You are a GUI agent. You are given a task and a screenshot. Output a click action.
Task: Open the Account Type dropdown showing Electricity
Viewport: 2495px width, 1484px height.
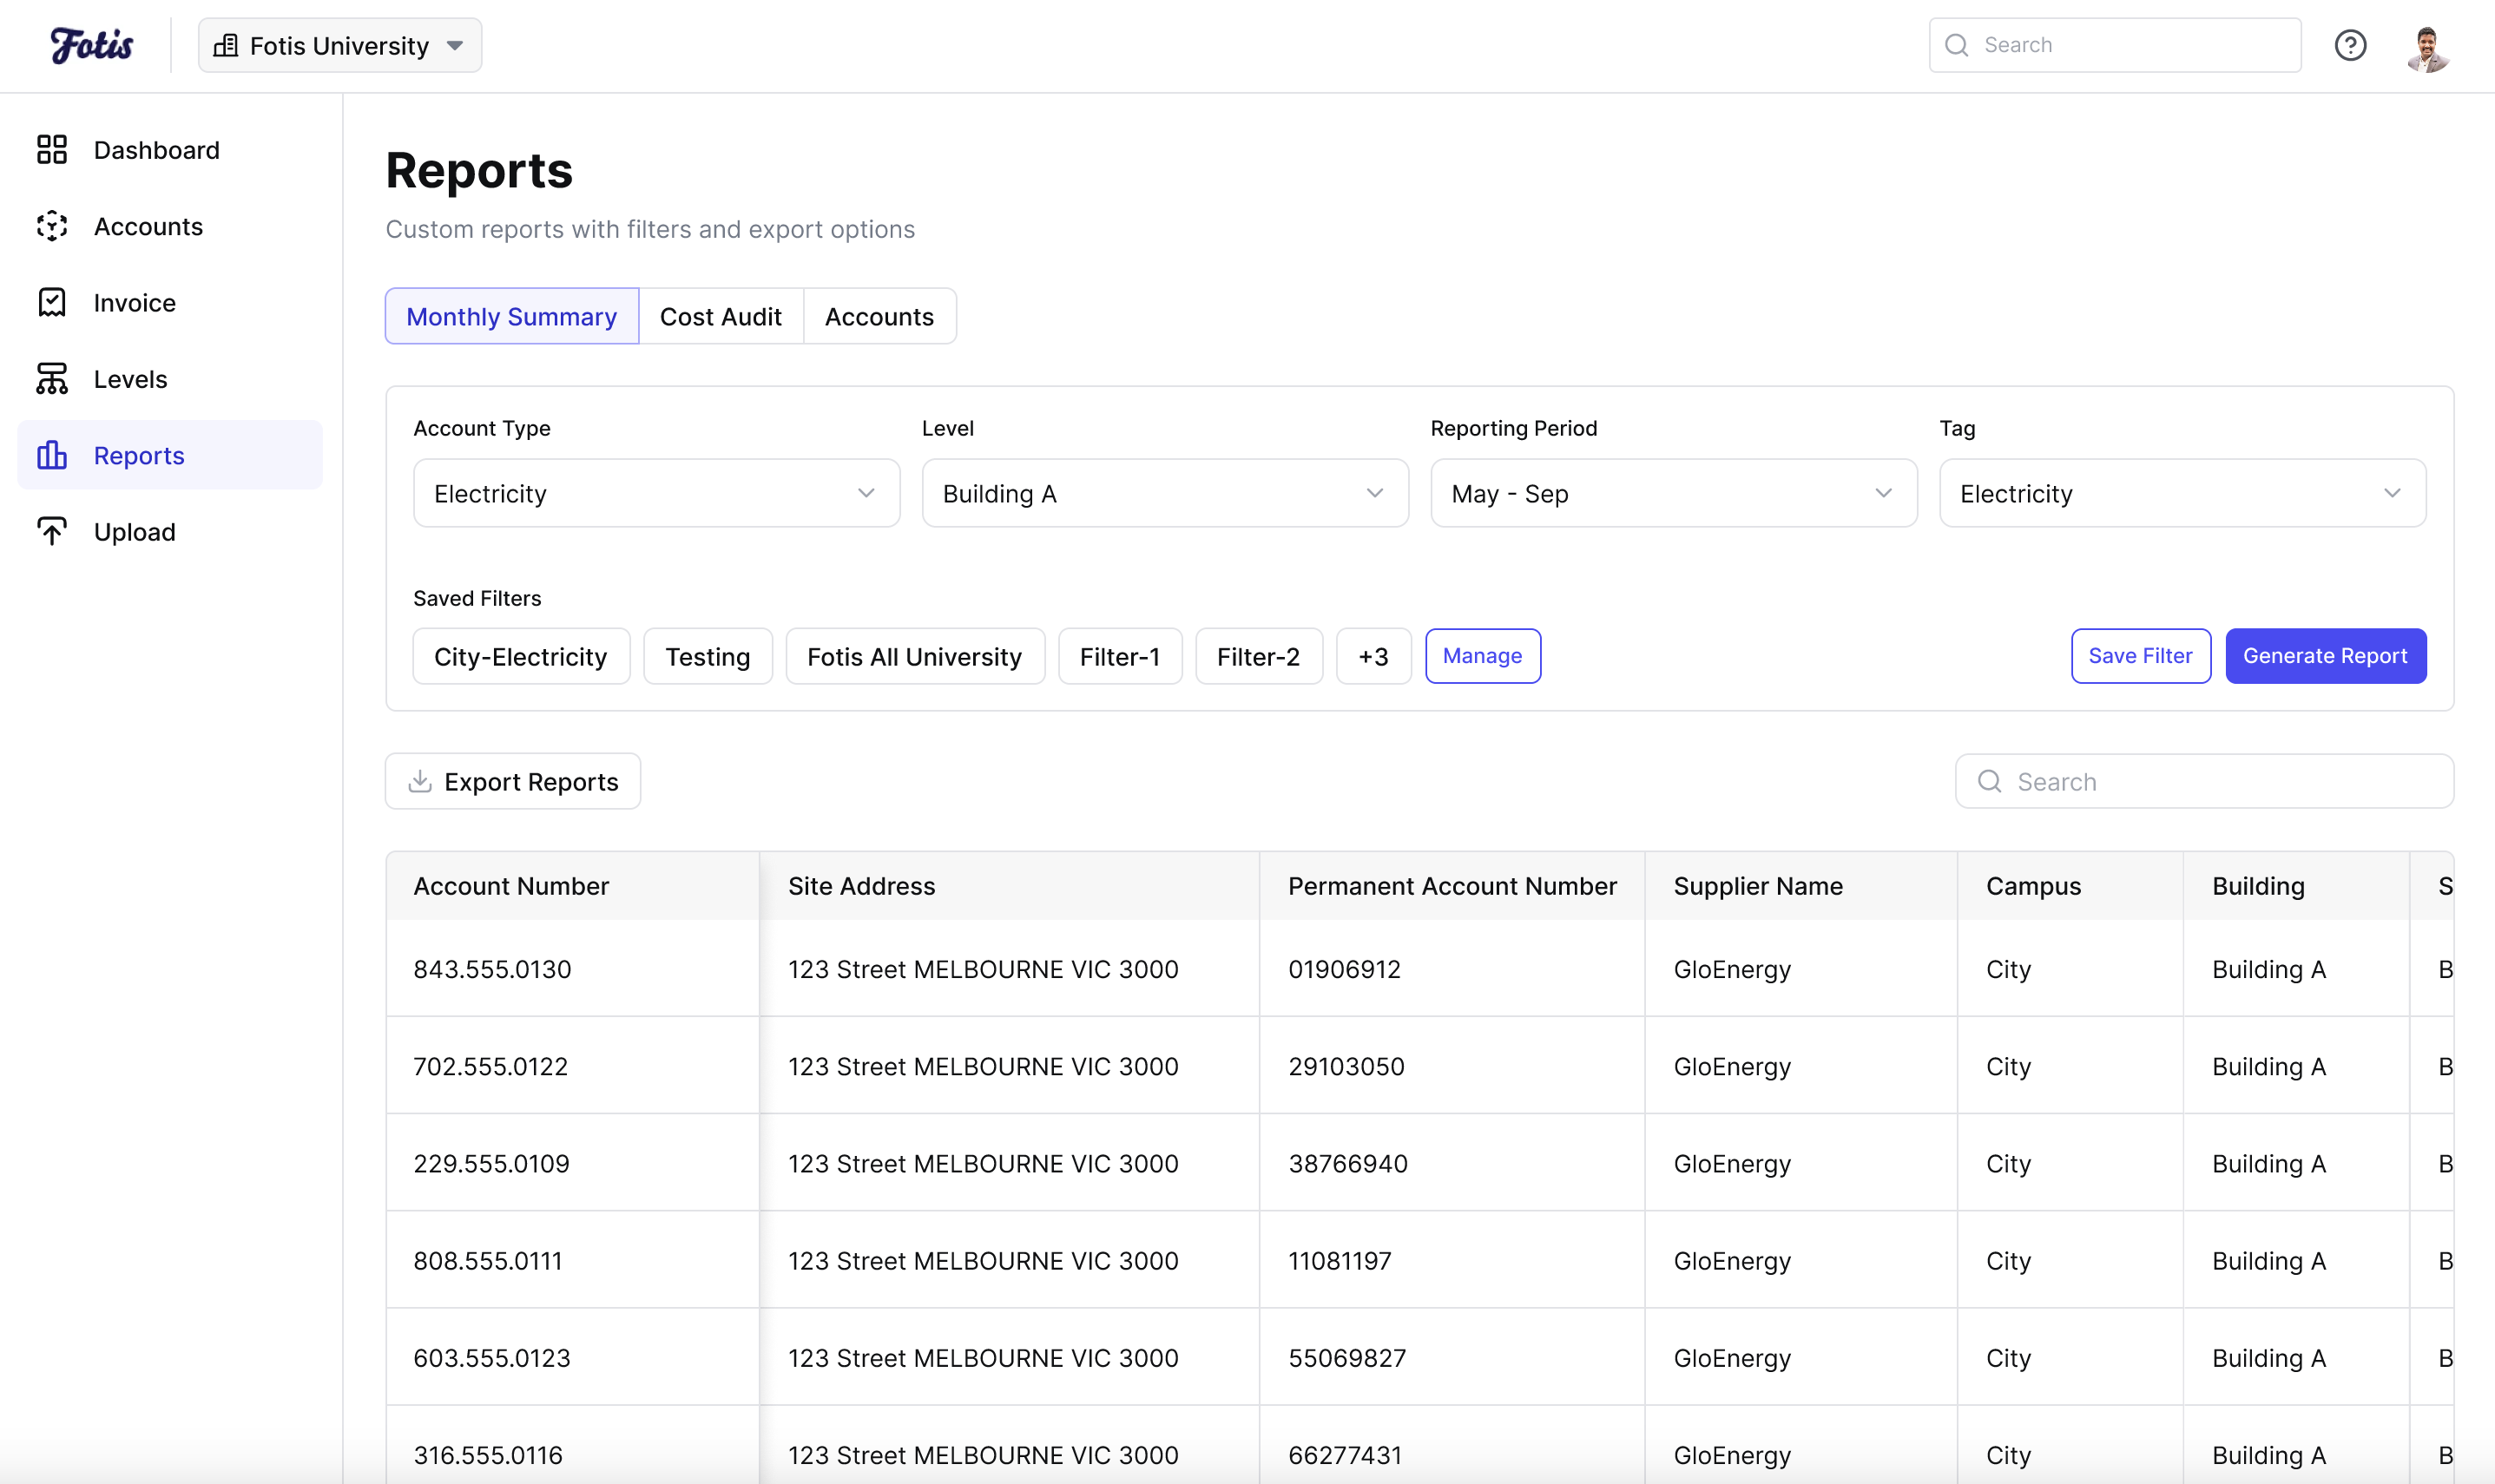click(x=655, y=492)
